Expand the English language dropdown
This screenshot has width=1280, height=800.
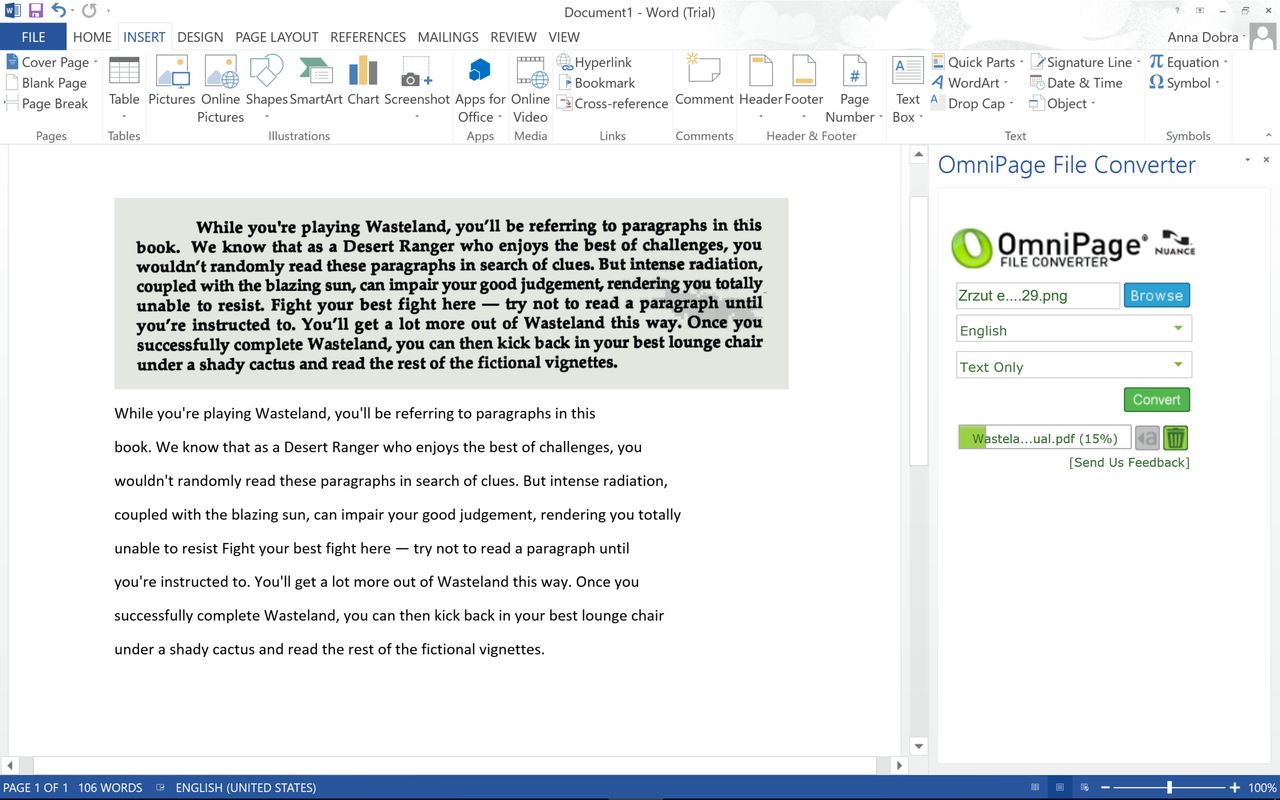click(1074, 330)
